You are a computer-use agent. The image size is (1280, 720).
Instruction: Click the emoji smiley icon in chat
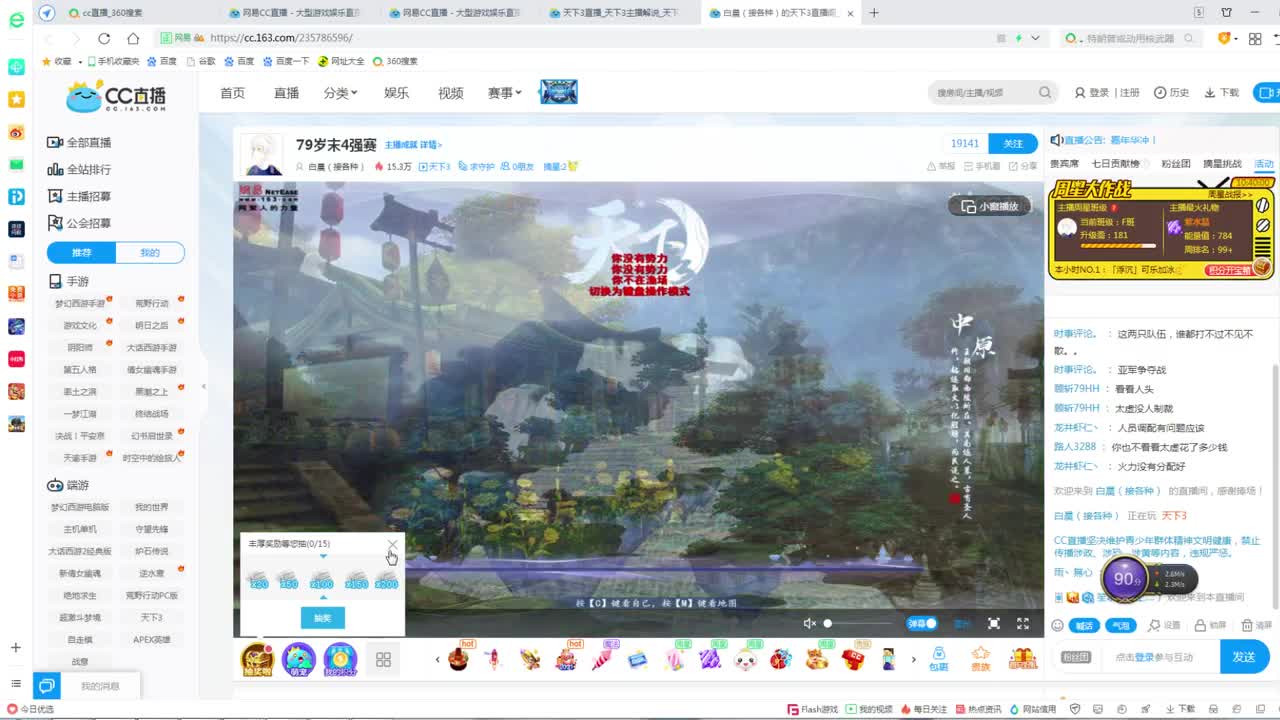tap(1058, 625)
